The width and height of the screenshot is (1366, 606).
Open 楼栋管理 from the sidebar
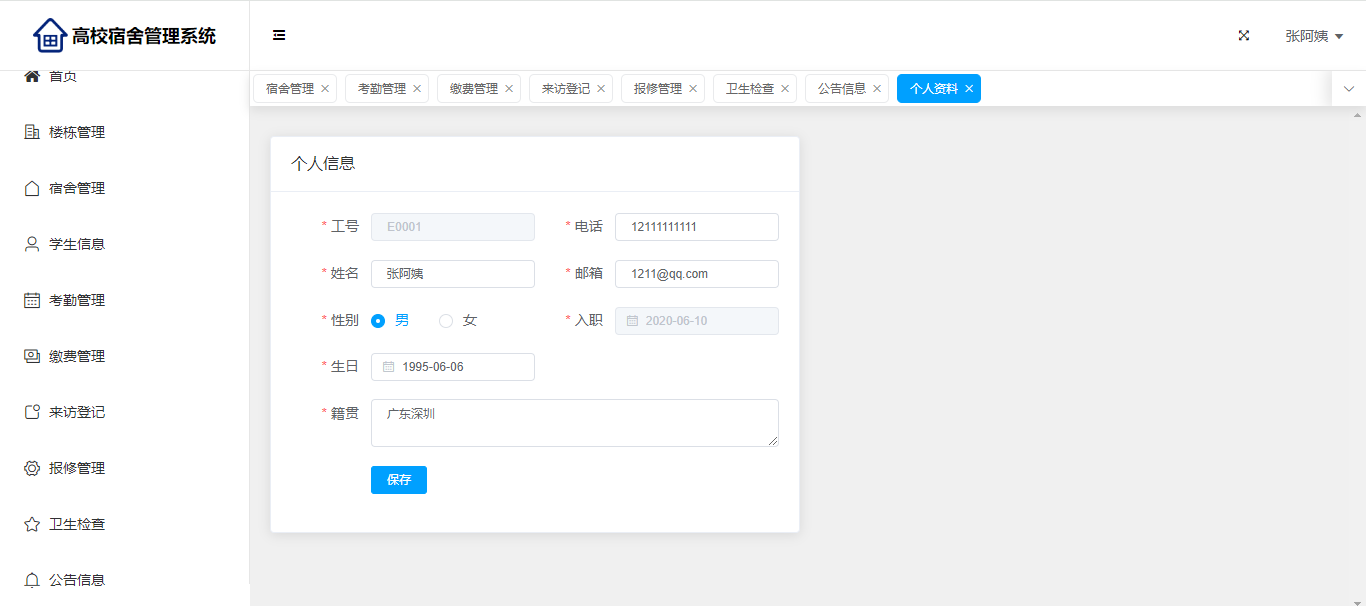coord(77,132)
